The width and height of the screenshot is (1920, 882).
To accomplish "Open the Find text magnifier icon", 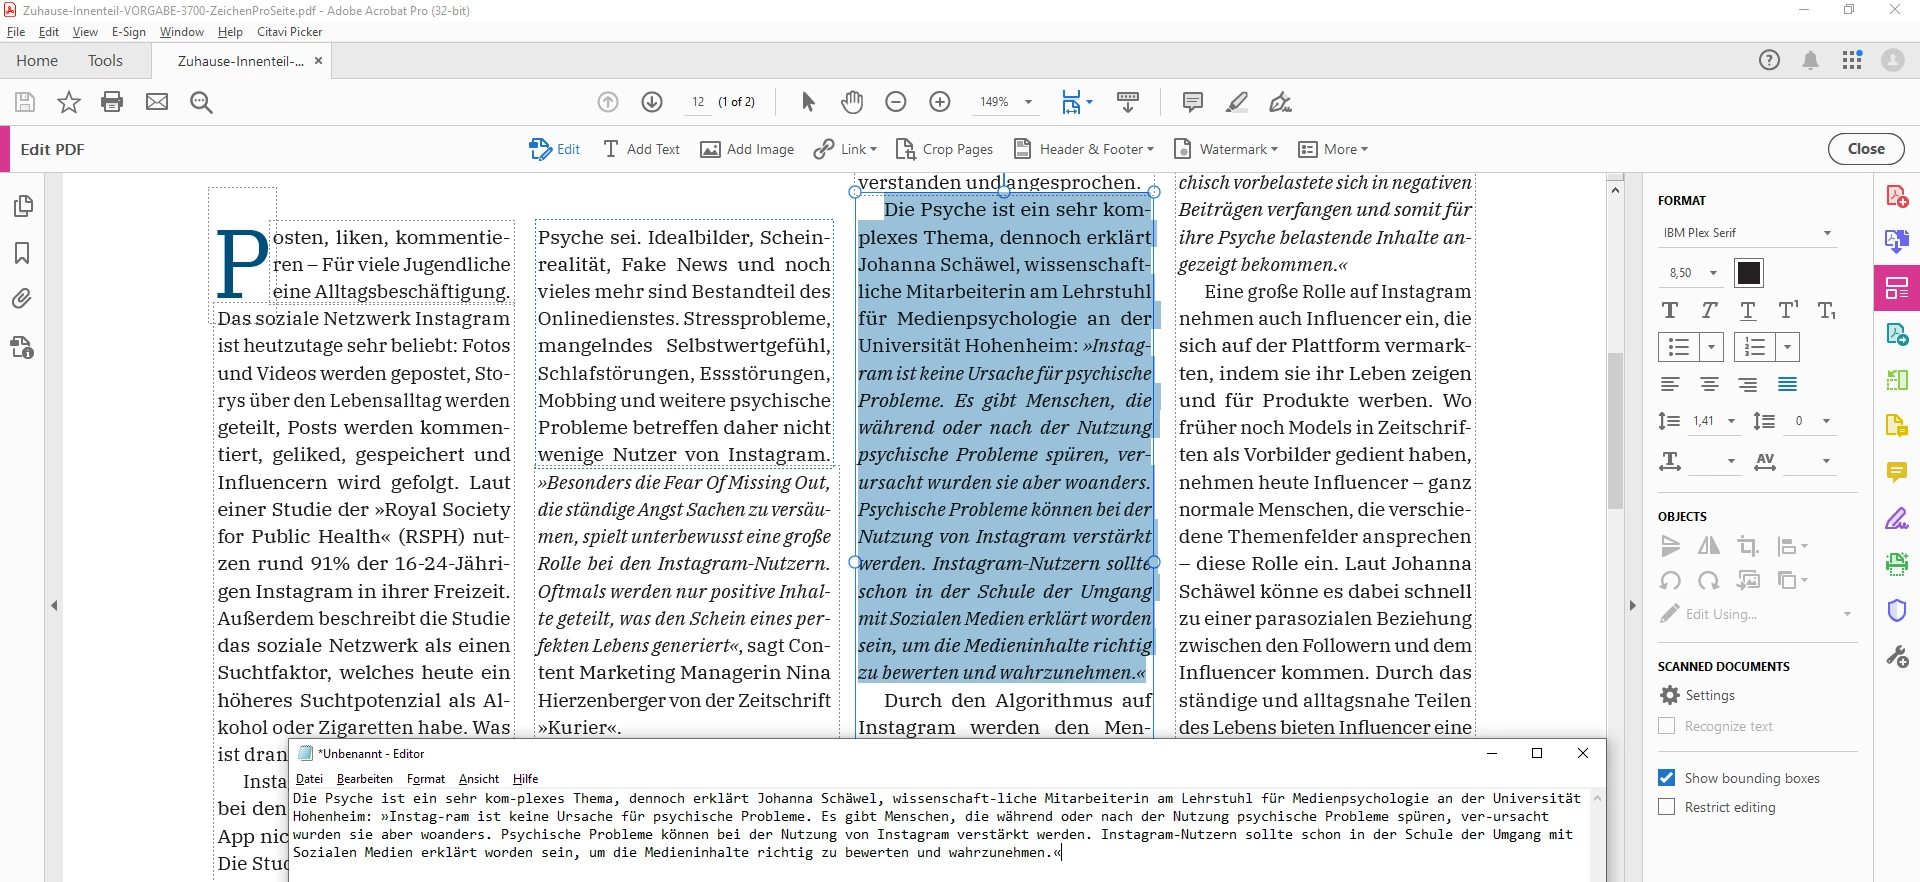I will pyautogui.click(x=201, y=102).
